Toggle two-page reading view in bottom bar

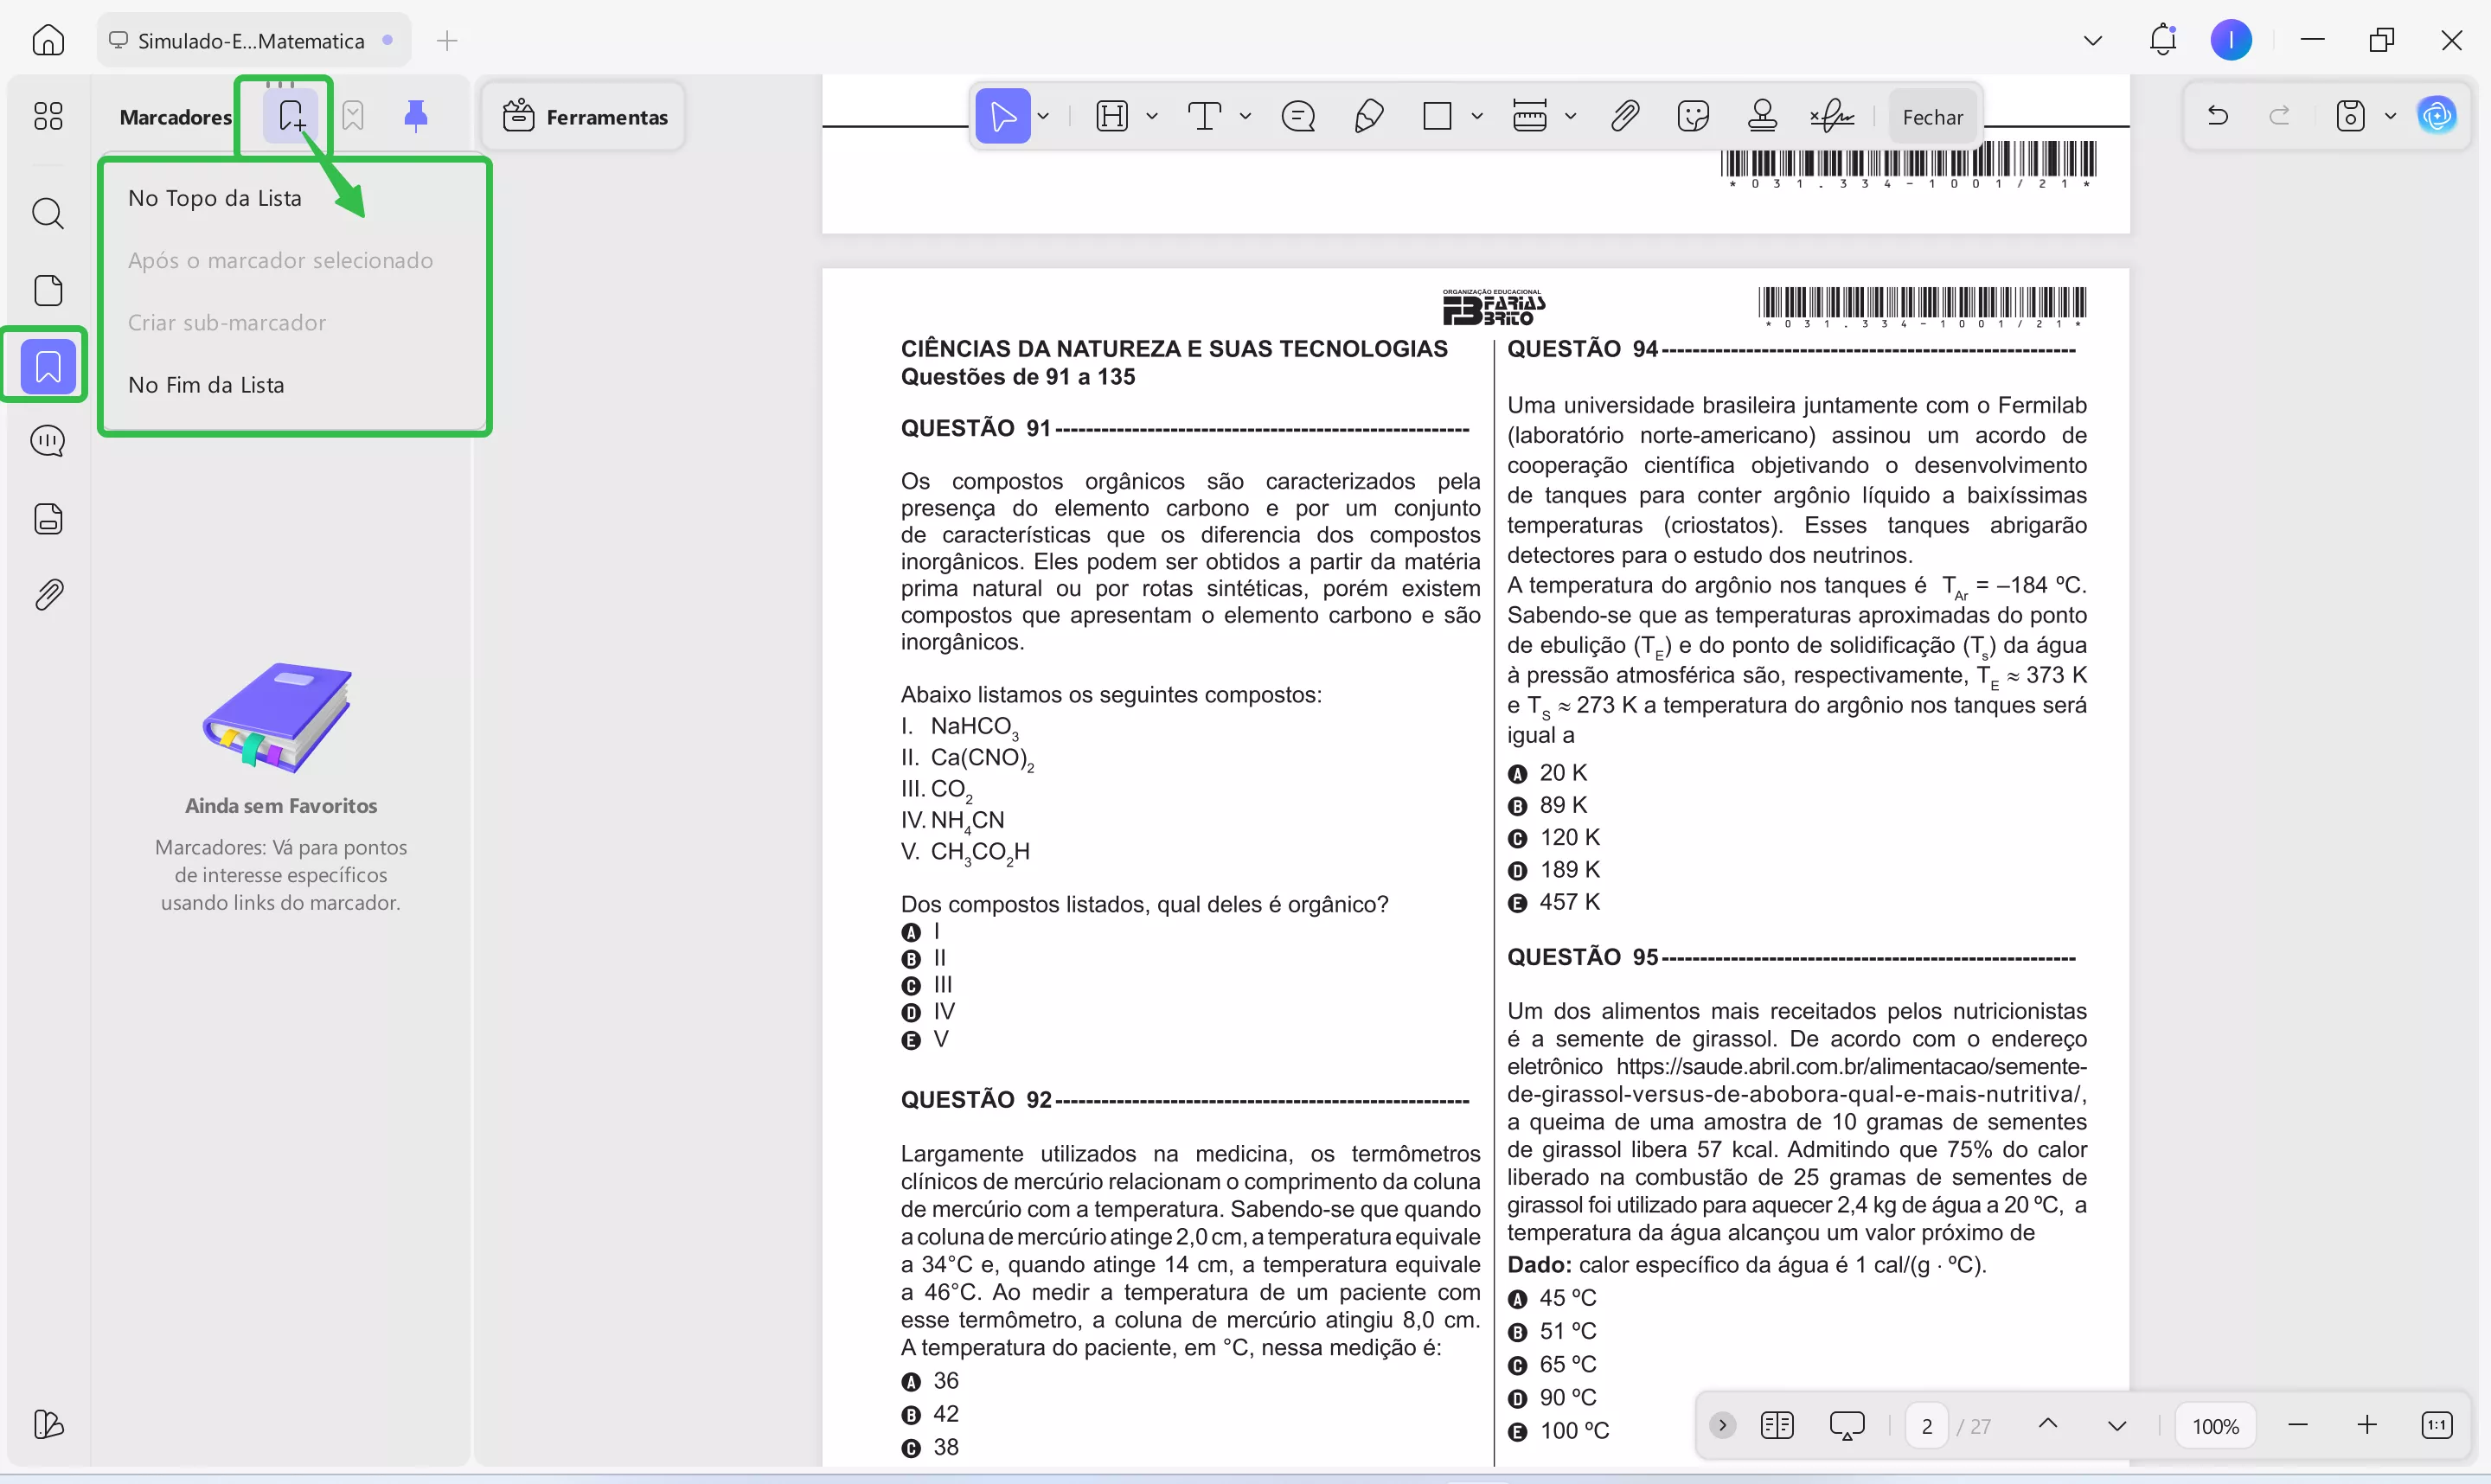coord(1777,1425)
